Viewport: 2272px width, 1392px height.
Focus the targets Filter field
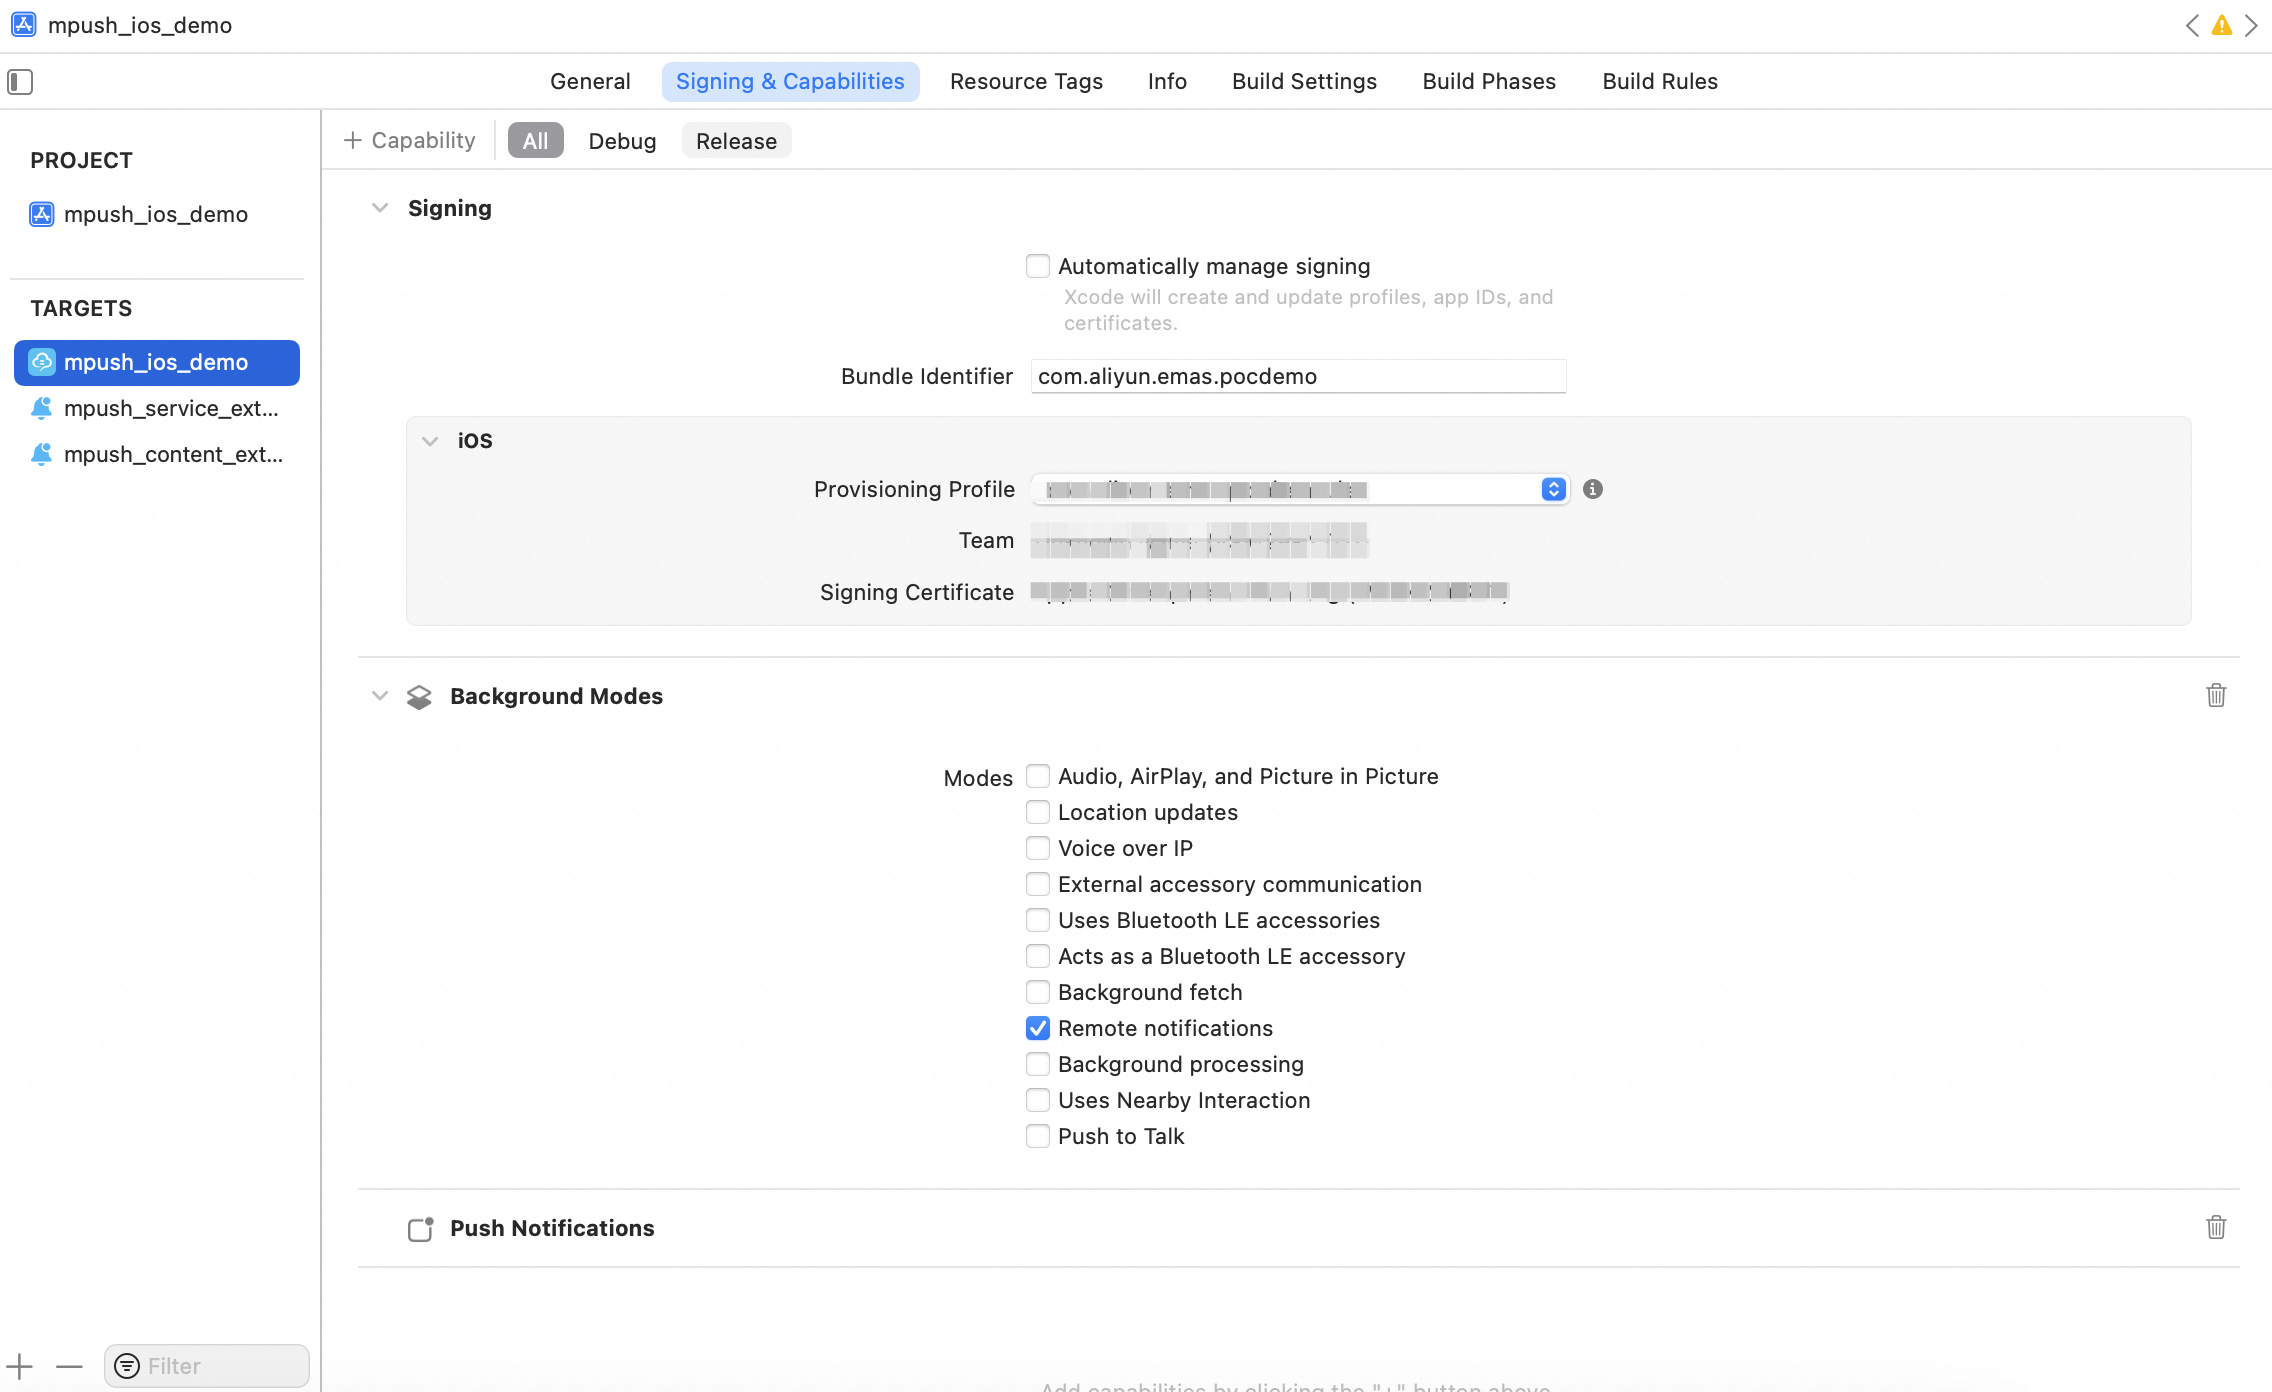click(207, 1366)
